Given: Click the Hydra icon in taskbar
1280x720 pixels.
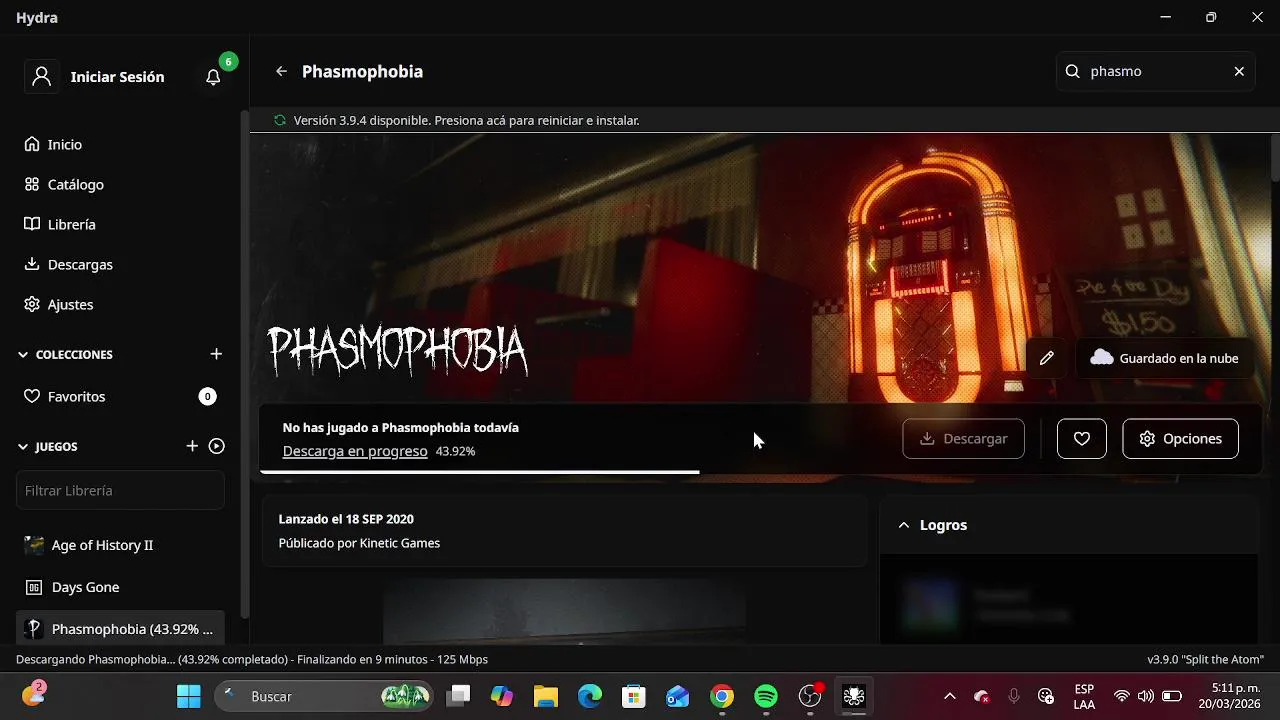Looking at the screenshot, I should pyautogui.click(x=854, y=696).
